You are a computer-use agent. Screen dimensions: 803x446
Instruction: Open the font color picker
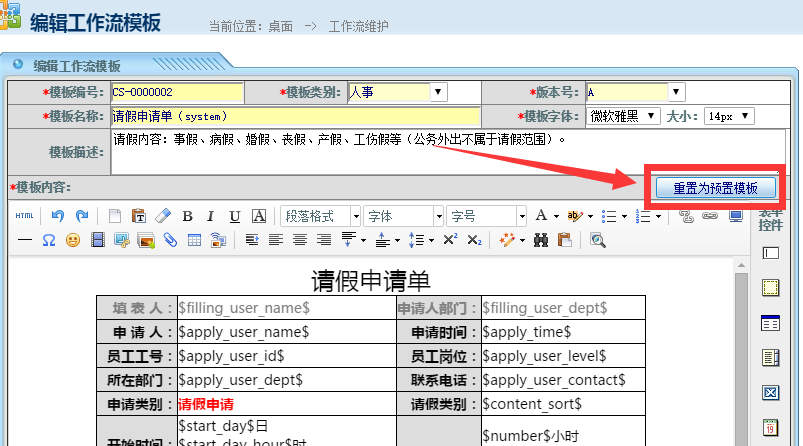545,216
